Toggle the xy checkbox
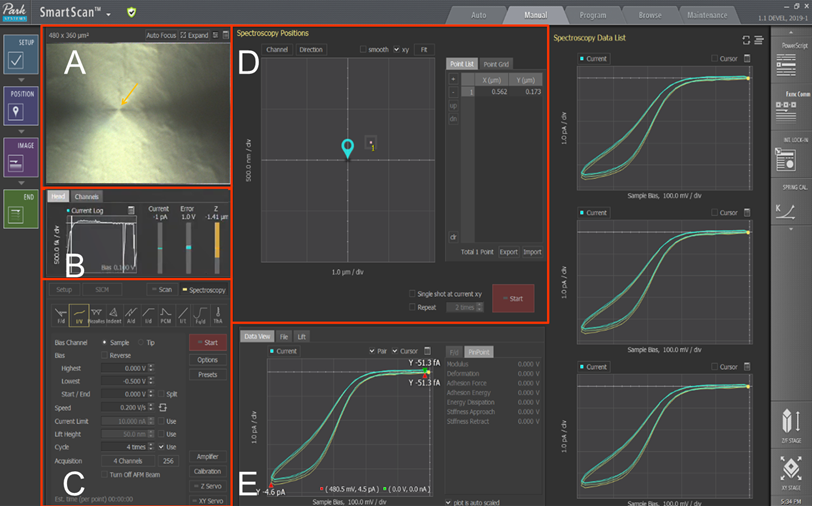 pyautogui.click(x=396, y=49)
